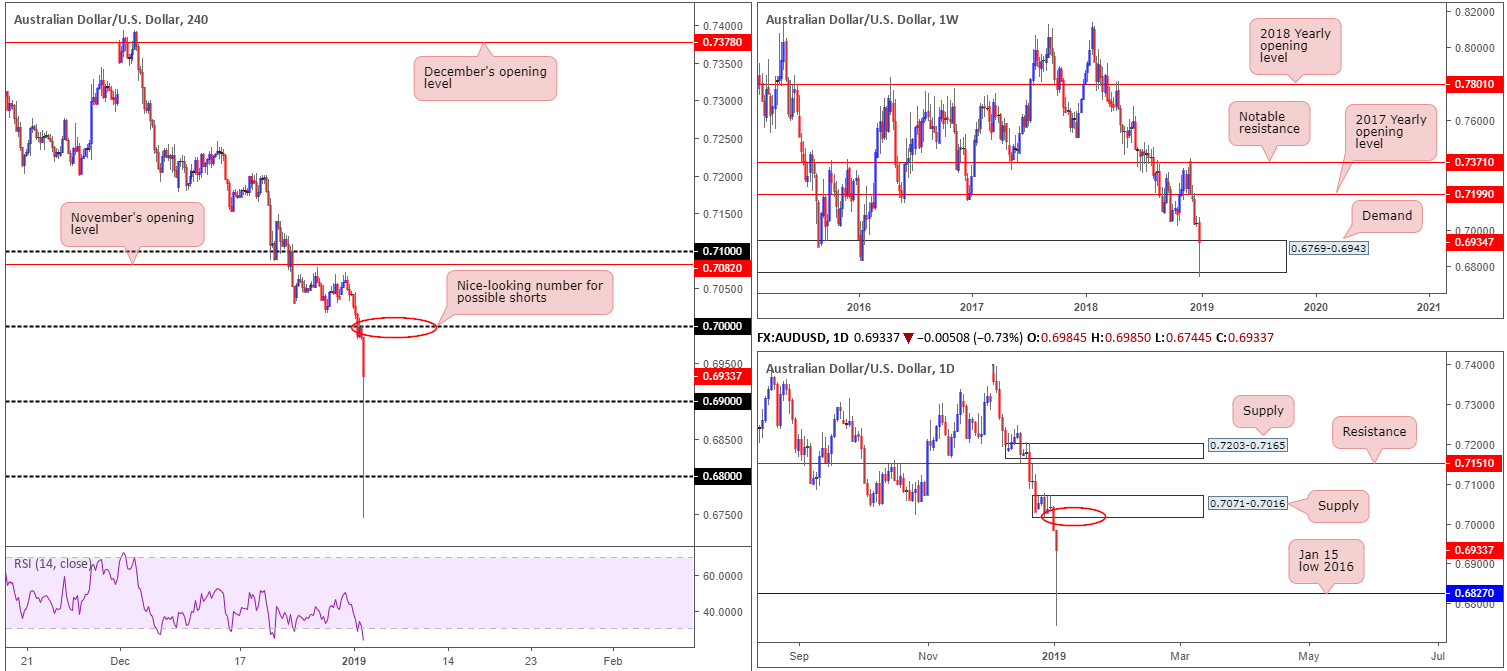The width and height of the screenshot is (1507, 671).
Task: Click the 0.82000 value on weekly axis
Action: pyautogui.click(x=1474, y=11)
